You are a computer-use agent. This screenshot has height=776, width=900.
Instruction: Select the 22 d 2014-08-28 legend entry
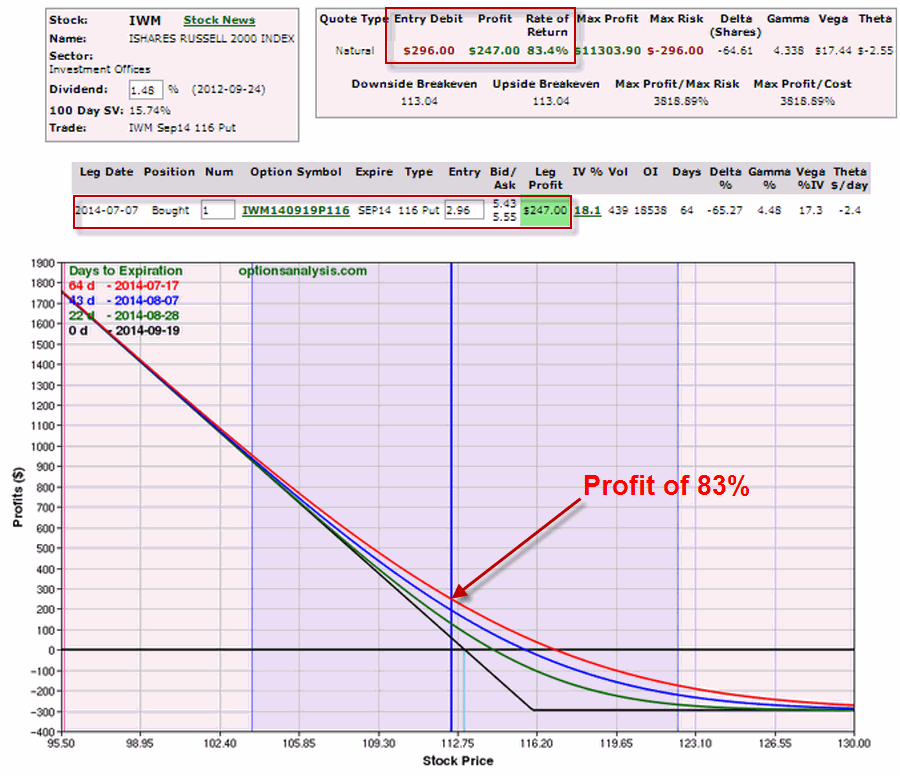[x=123, y=316]
